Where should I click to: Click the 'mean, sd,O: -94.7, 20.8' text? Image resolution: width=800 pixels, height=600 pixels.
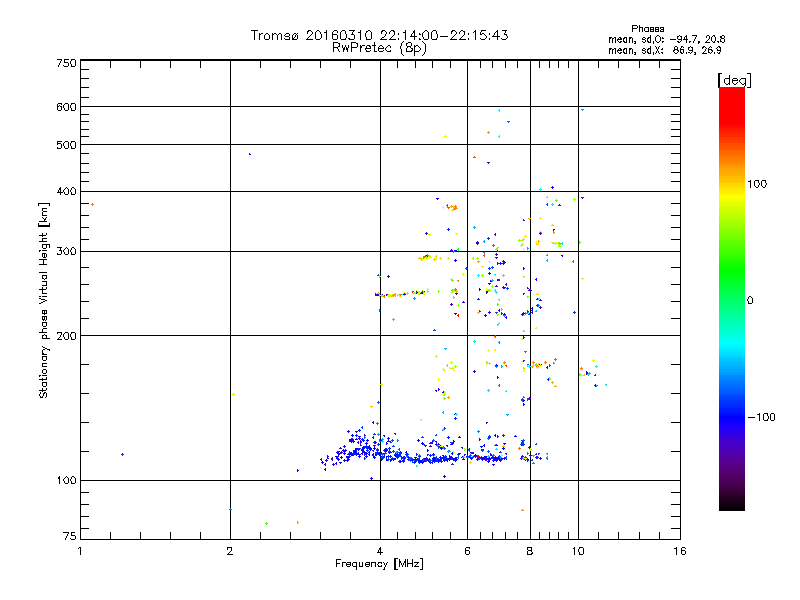(x=666, y=39)
